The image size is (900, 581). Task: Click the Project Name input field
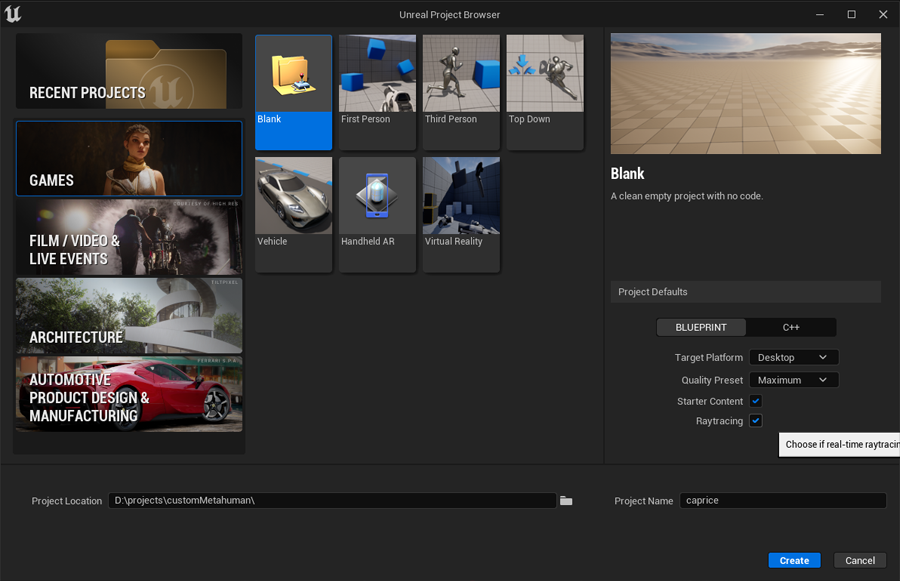click(x=782, y=501)
